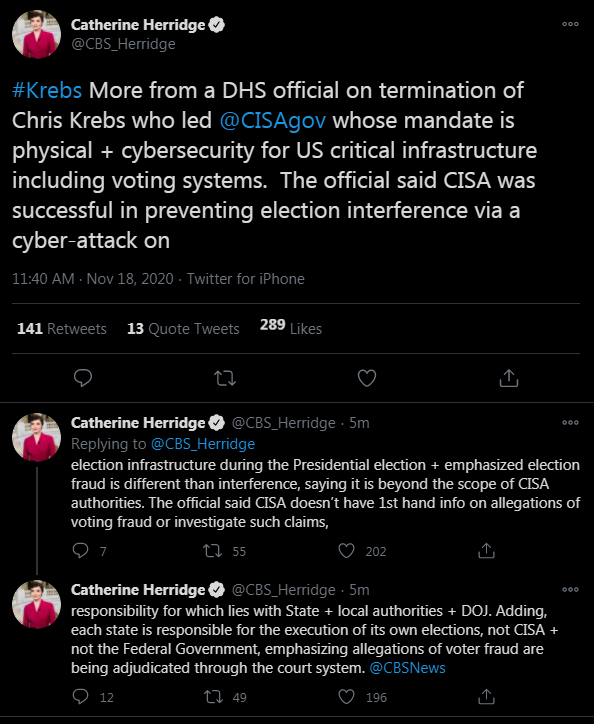Open Catherine Herridge's profile picture at top
Image resolution: width=594 pixels, height=724 pixels.
tap(36, 34)
